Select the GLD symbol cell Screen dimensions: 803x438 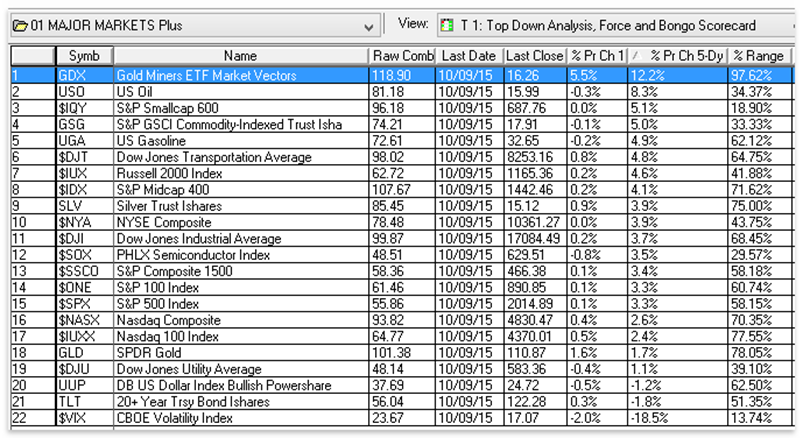(84, 352)
